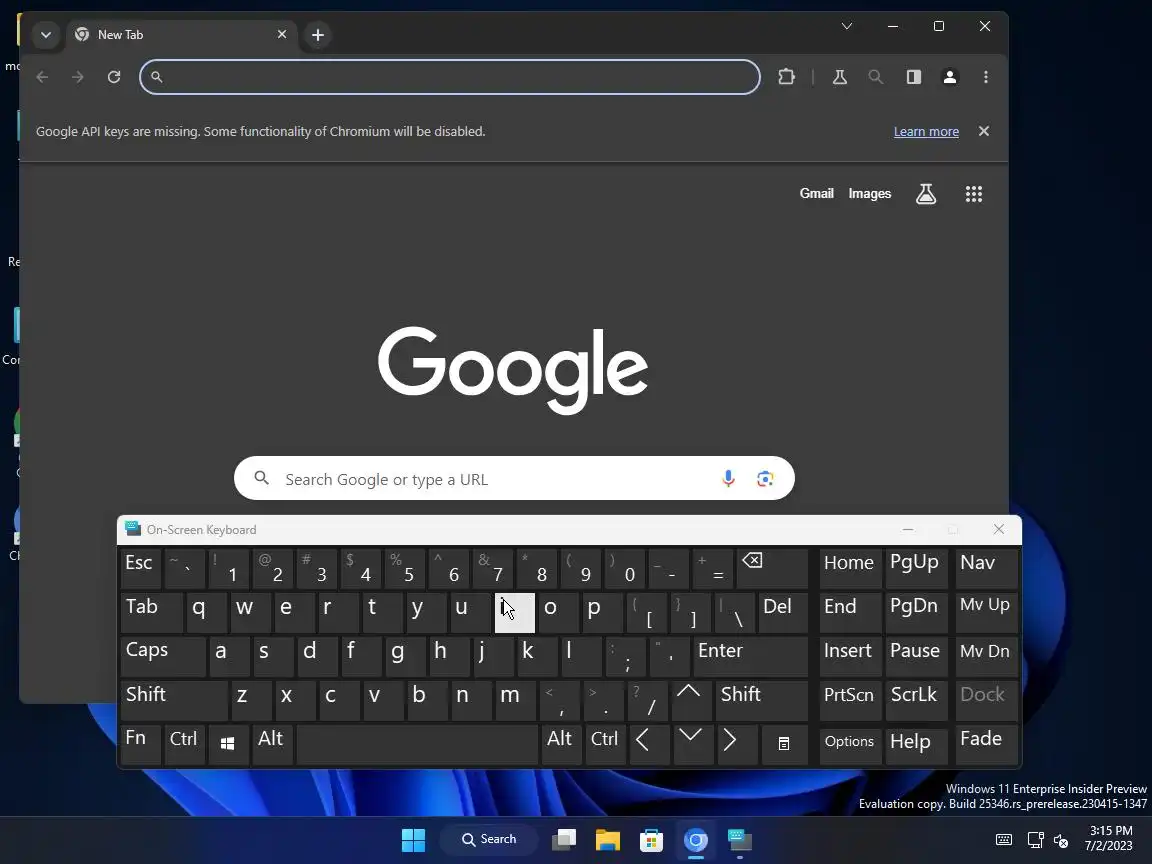Click the Insert key
The height and width of the screenshot is (864, 1152).
point(850,656)
